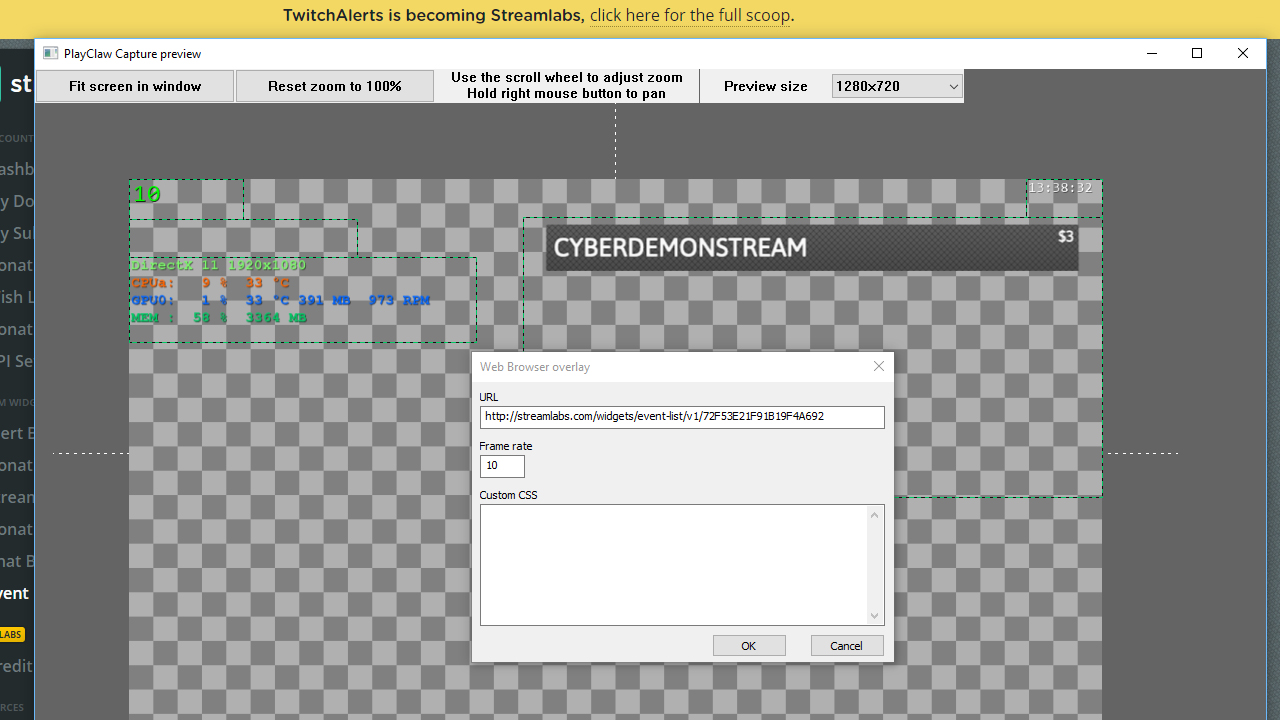Select the timer overlay showing 13:38:32
The height and width of the screenshot is (720, 1280).
tap(1061, 187)
